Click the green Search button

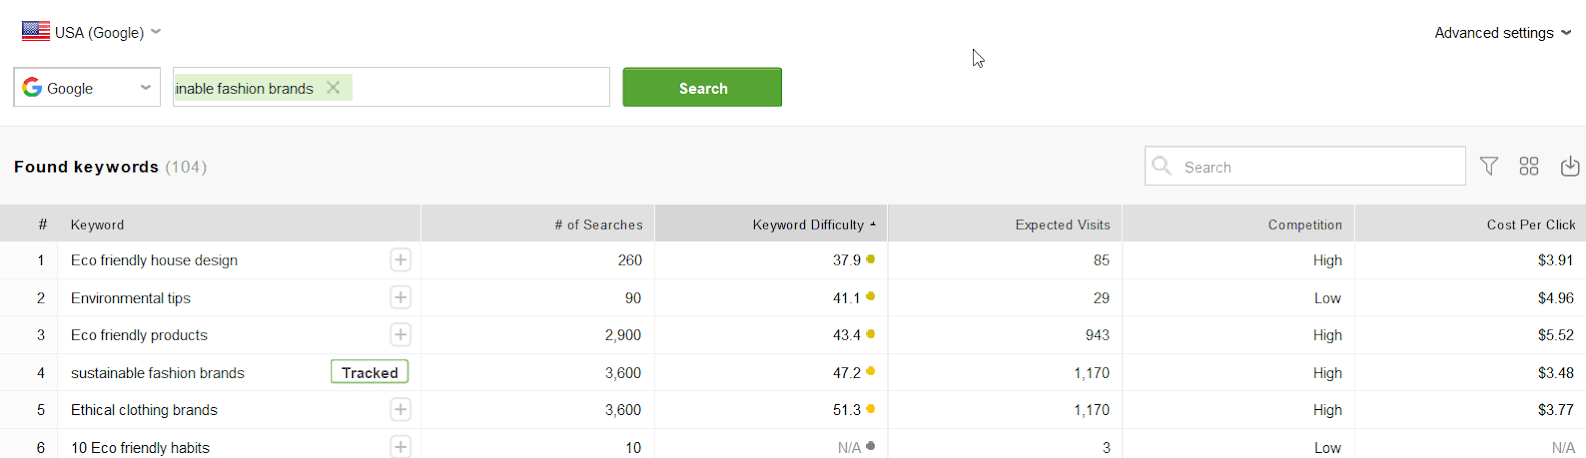pos(702,87)
